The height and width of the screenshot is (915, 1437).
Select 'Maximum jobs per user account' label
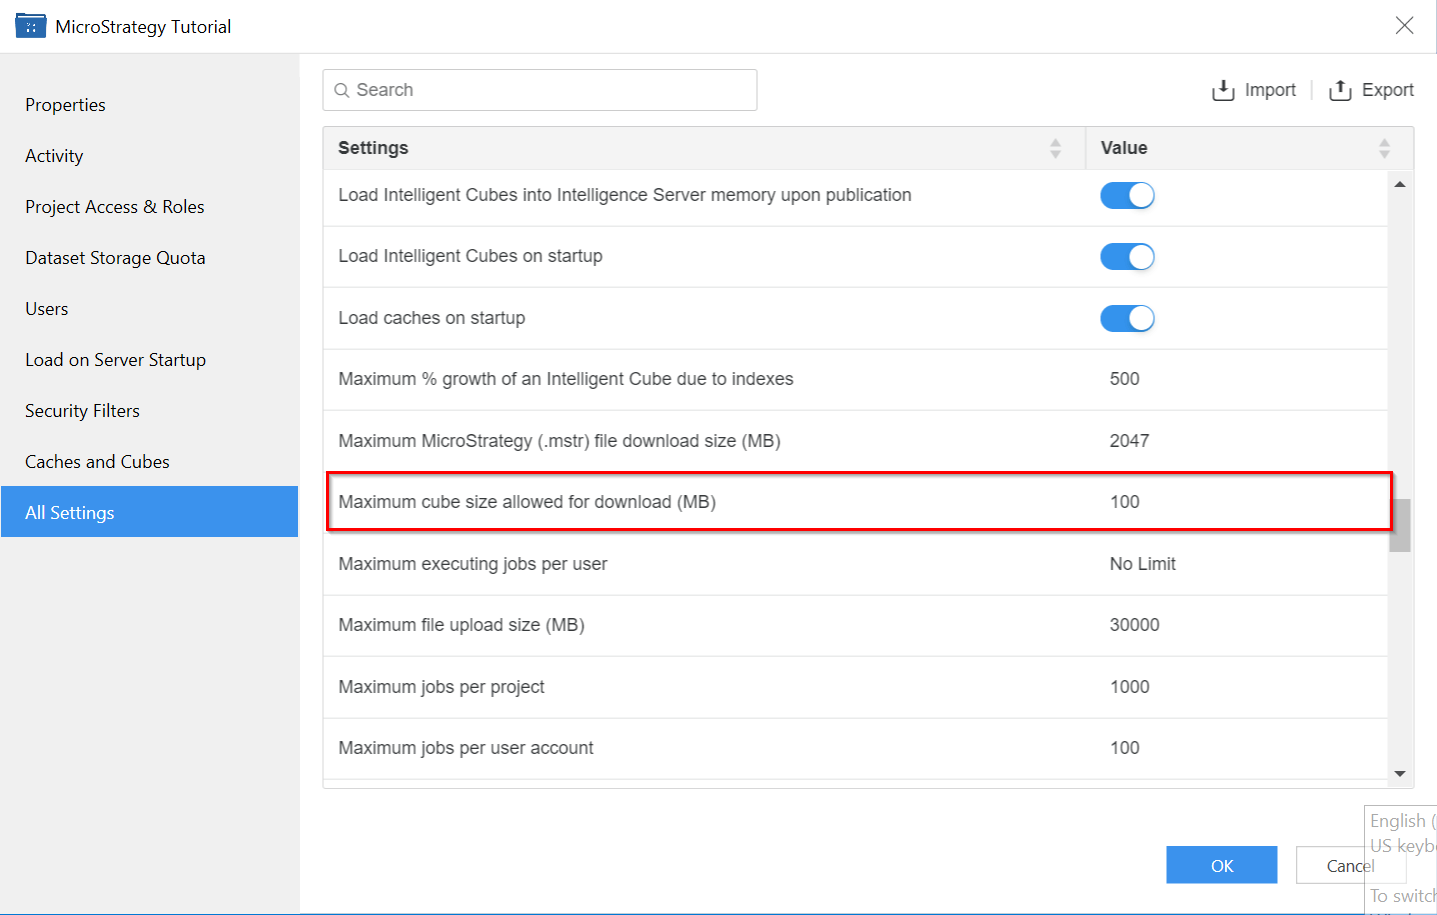pos(466,748)
